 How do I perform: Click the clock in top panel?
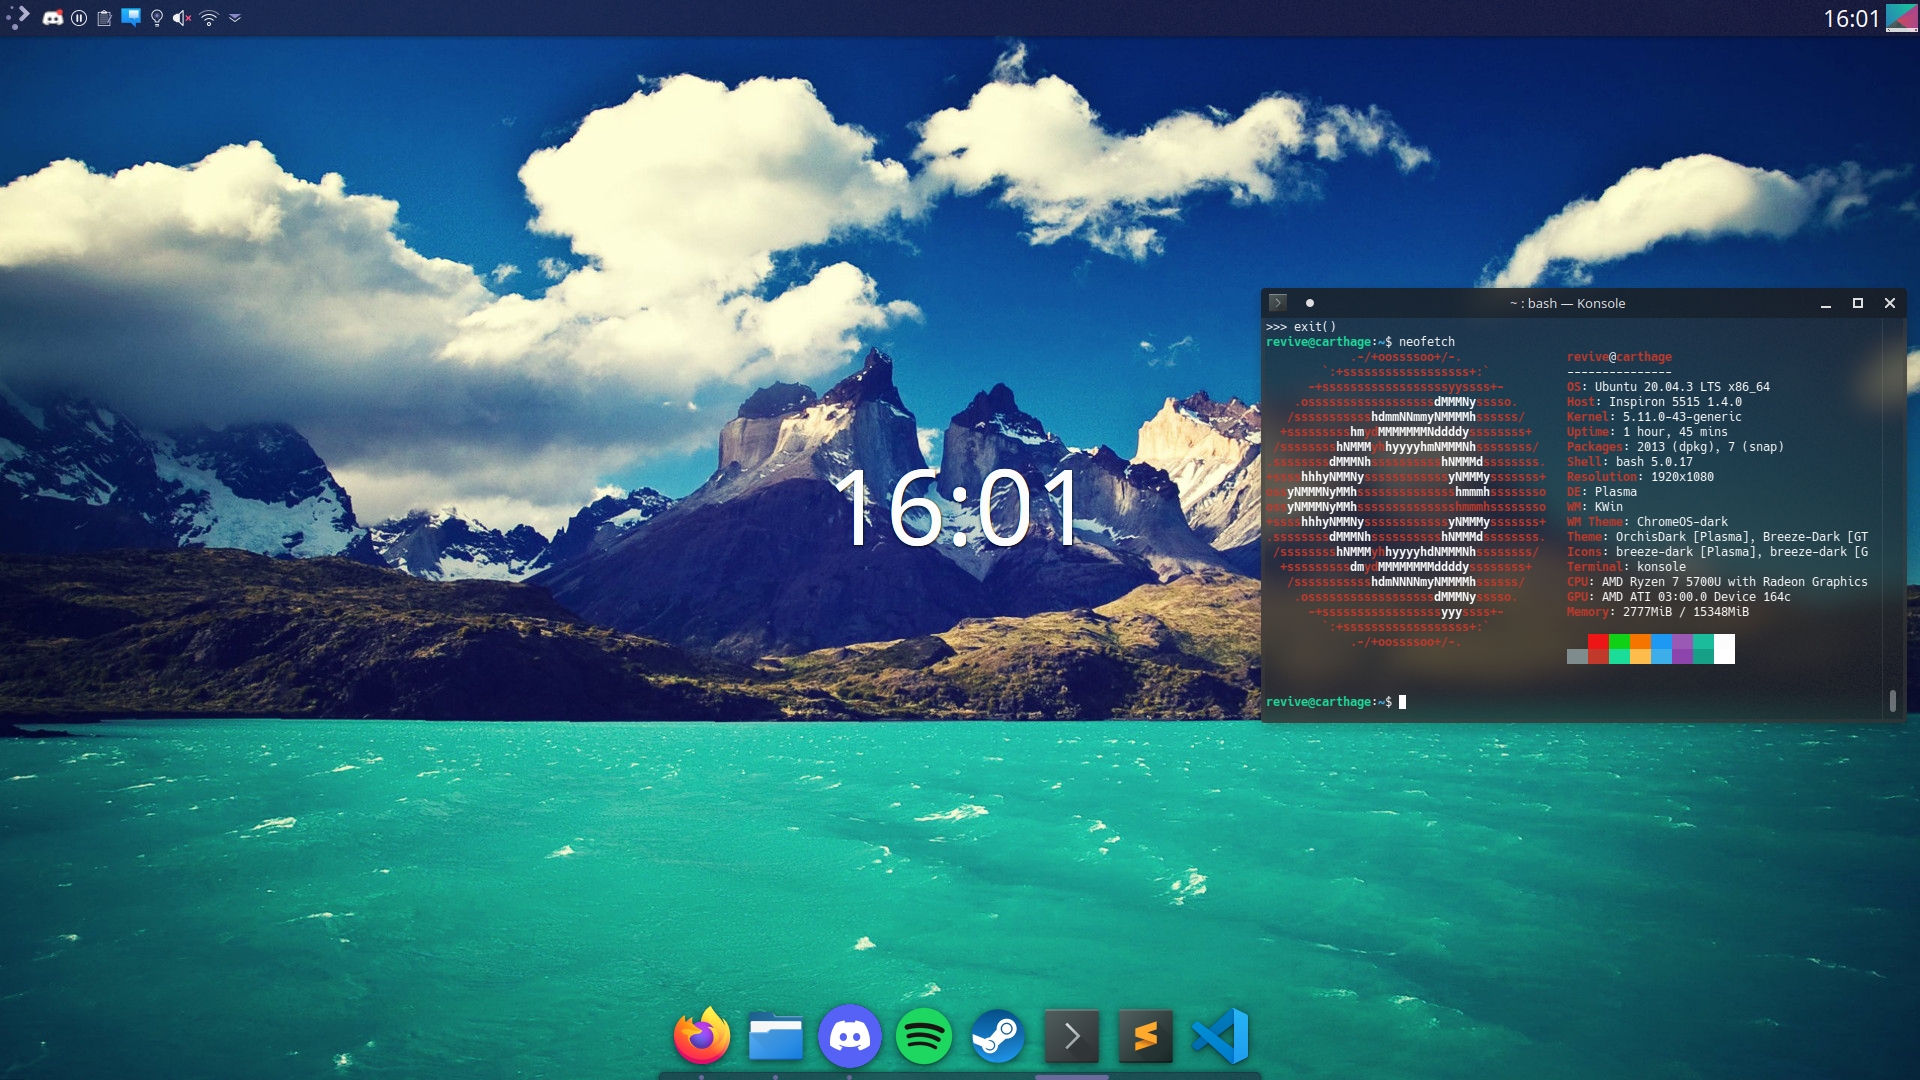pos(1850,18)
